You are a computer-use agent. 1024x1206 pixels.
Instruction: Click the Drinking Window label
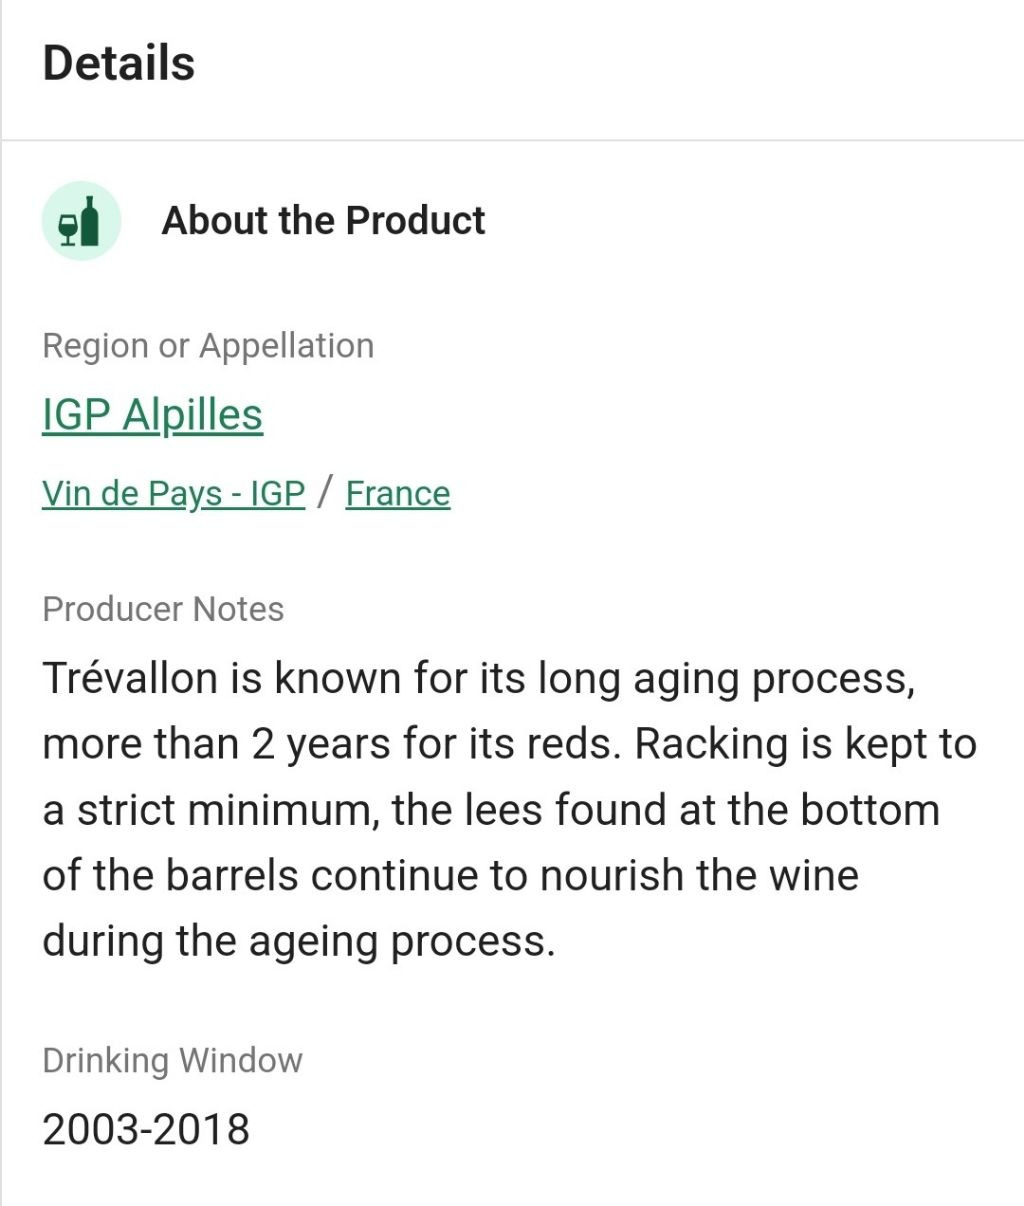pos(172,1060)
